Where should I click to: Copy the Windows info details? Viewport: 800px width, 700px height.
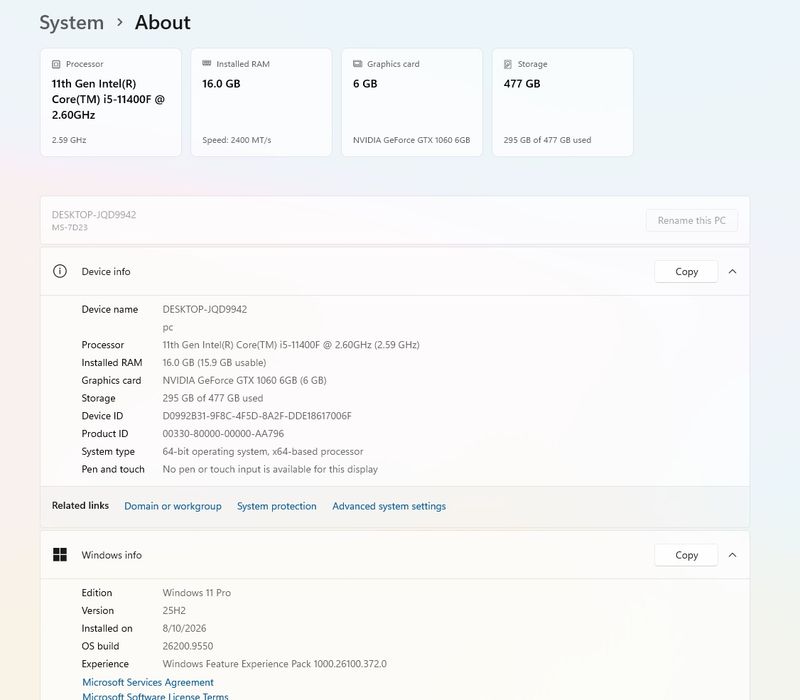[686, 555]
